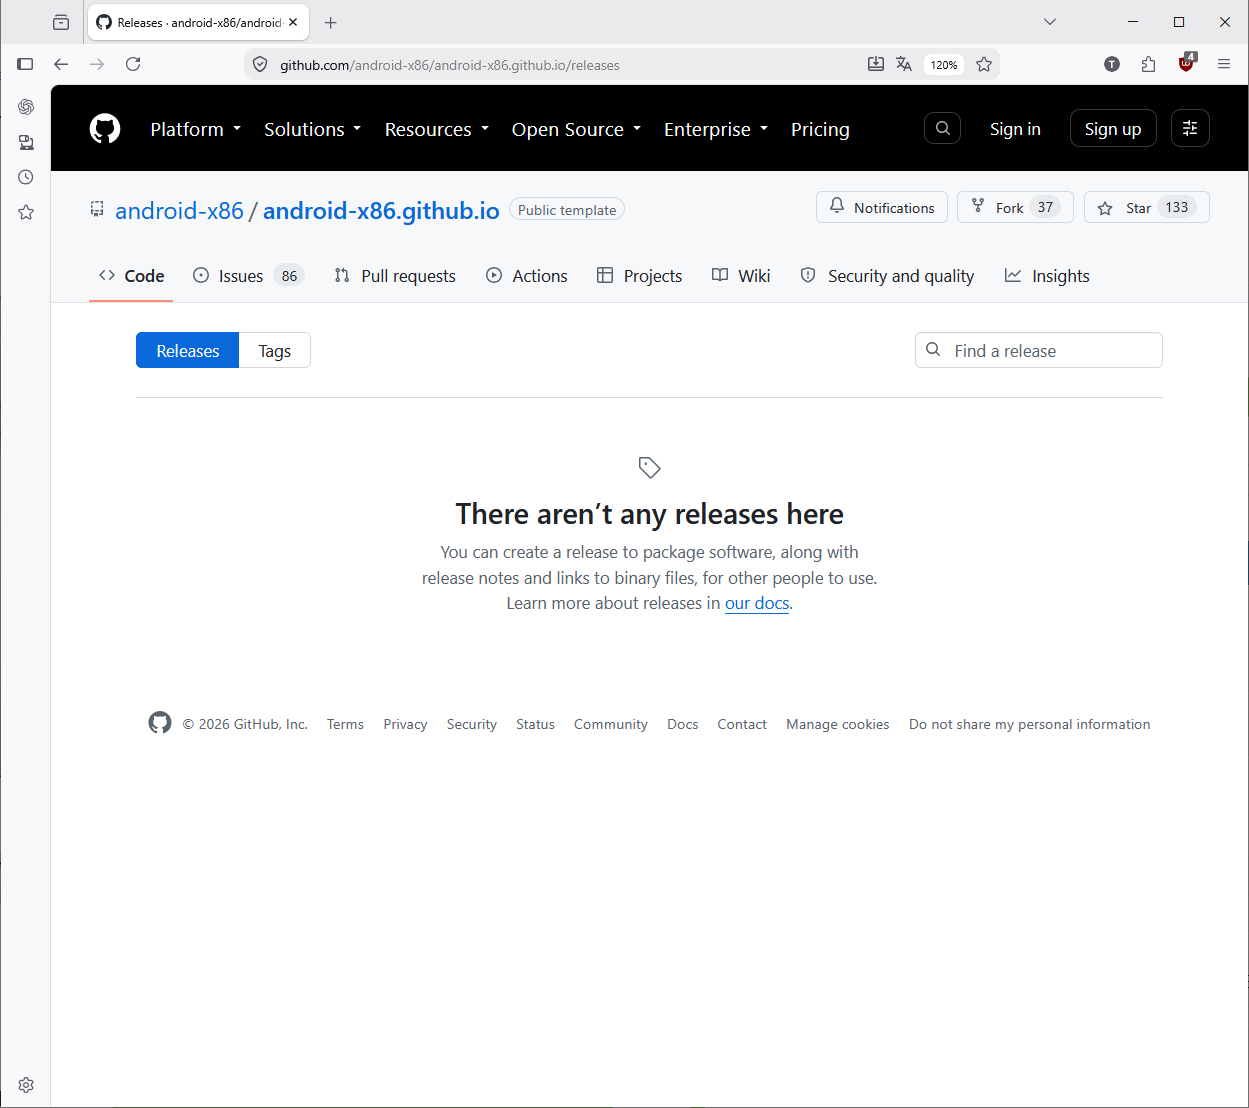Screen dimensions: 1249x1108
Task: Go back with browser back arrow
Action: pos(61,64)
